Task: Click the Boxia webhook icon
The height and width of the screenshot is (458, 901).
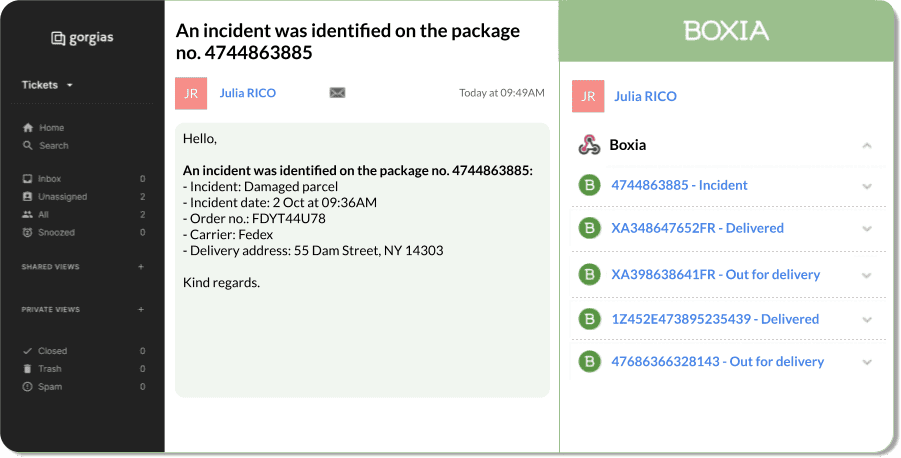Action: (589, 145)
